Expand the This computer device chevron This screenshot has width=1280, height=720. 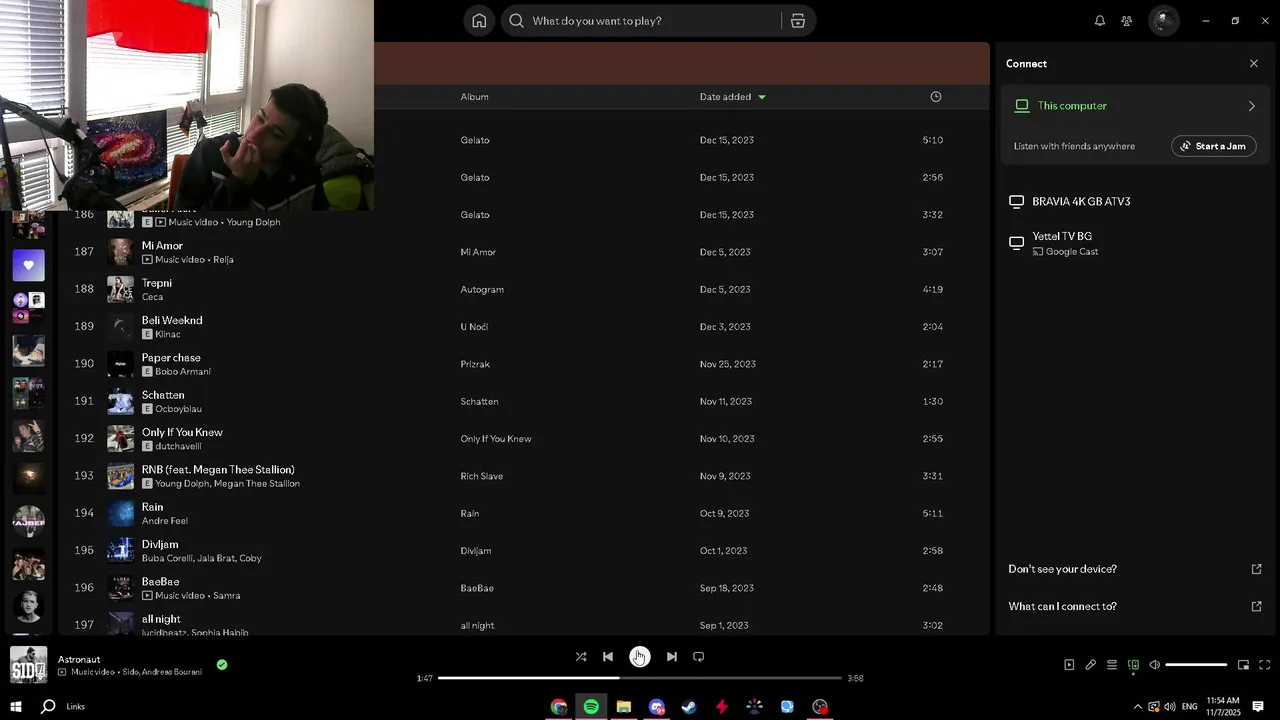coord(1252,106)
